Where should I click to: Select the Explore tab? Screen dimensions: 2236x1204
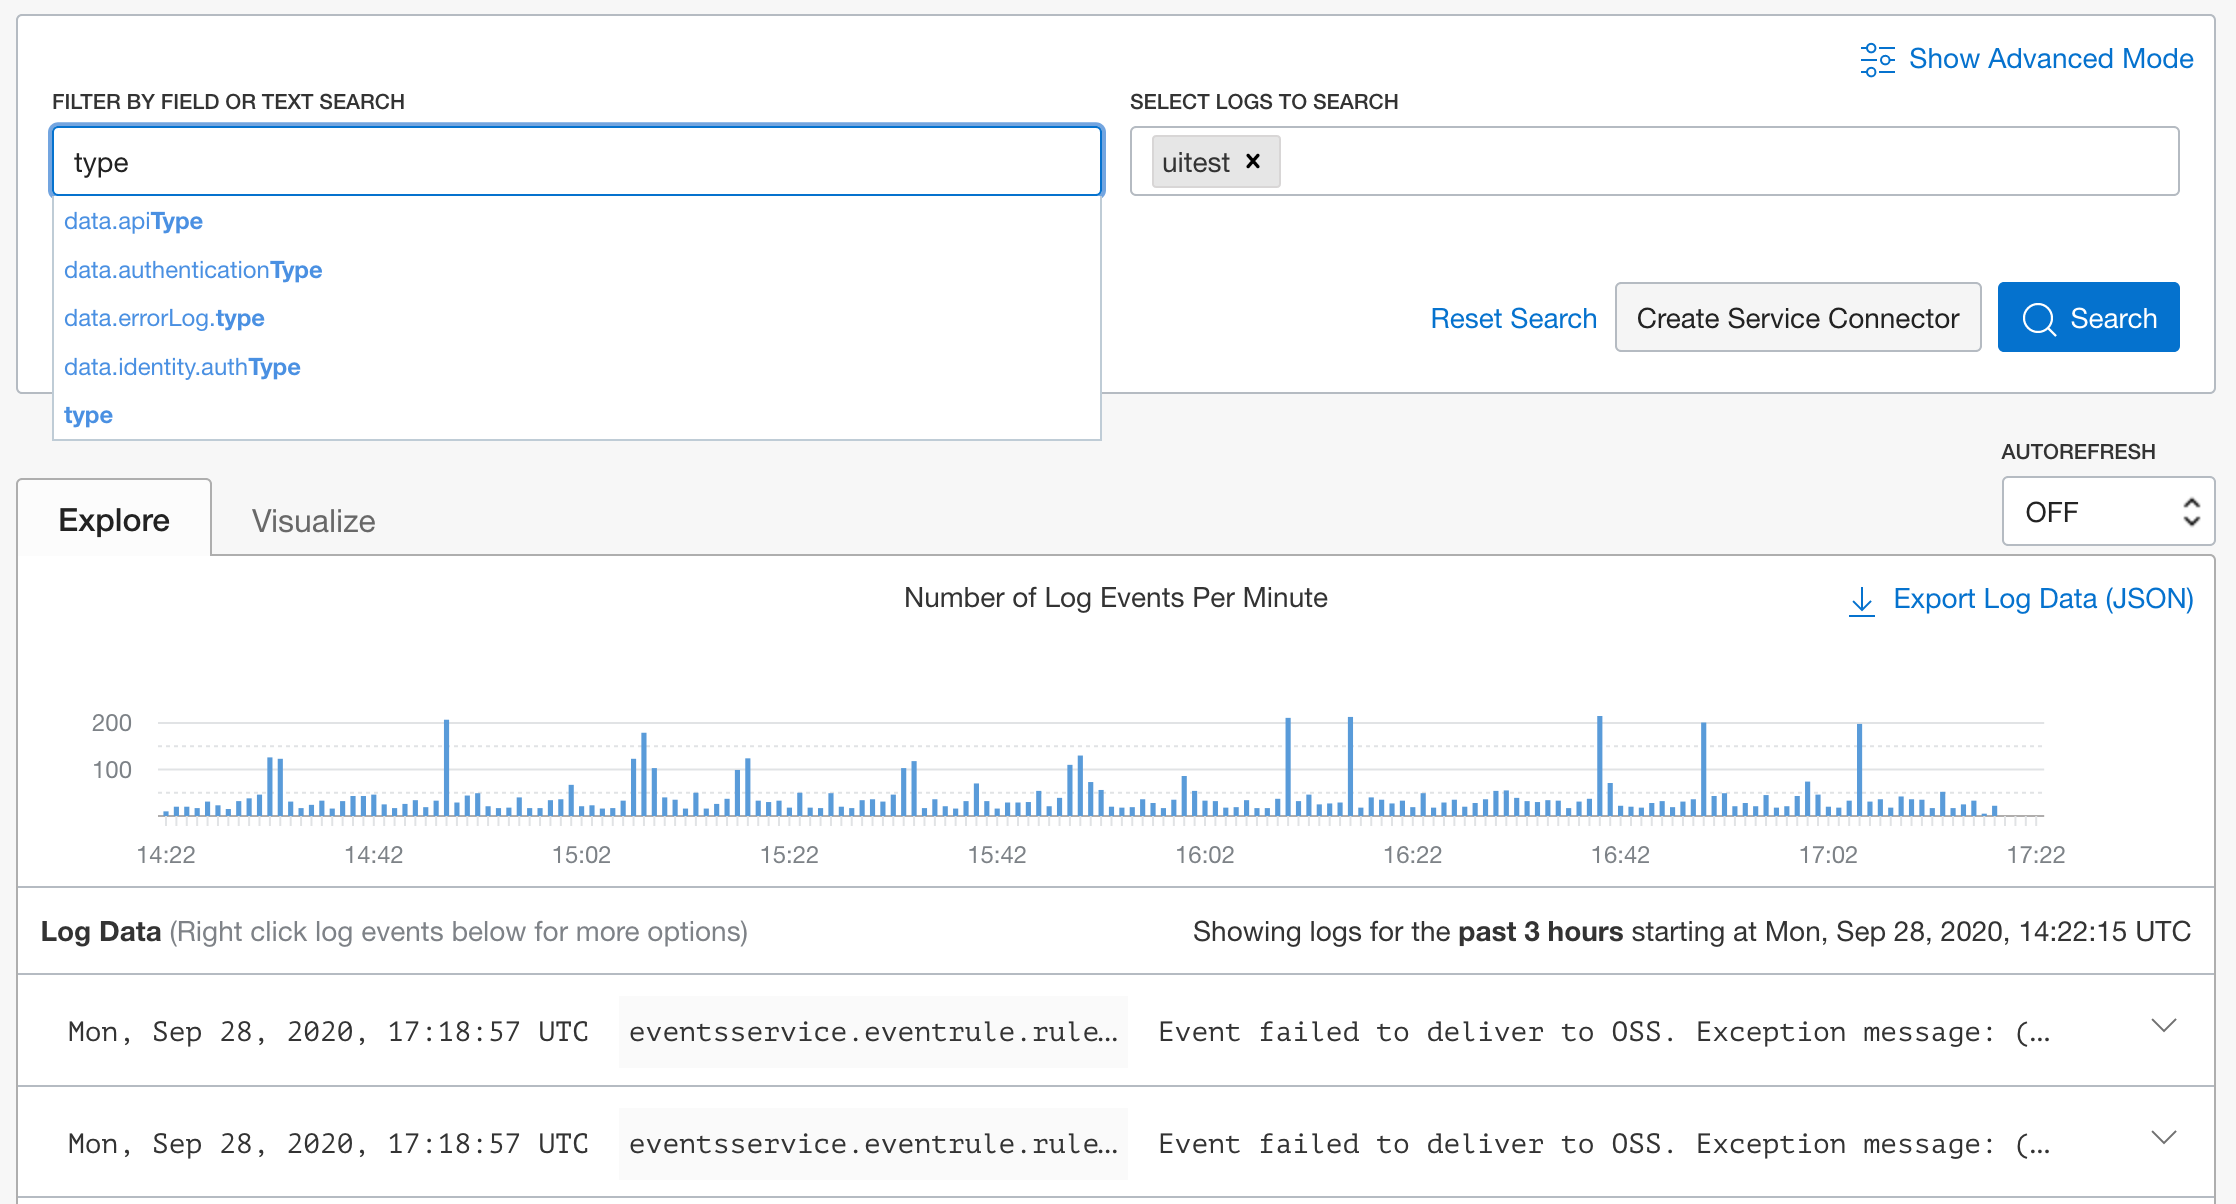pos(114,520)
